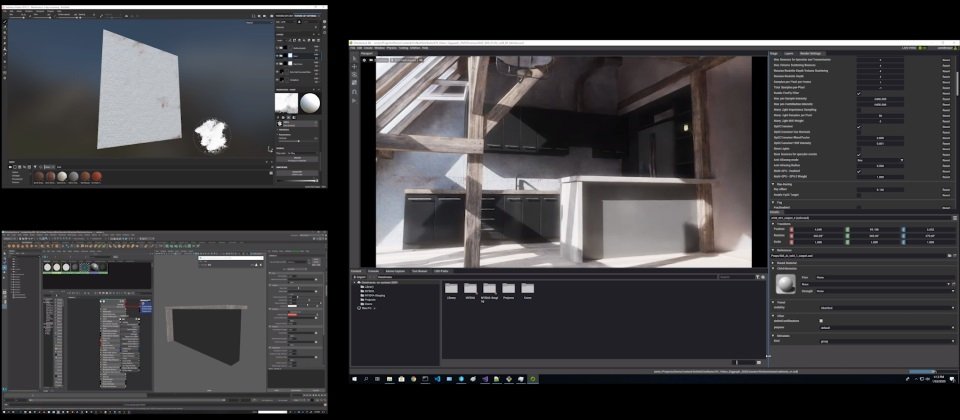
Task: Open Visual Studio Code from the taskbar
Action: pyautogui.click(x=437, y=379)
